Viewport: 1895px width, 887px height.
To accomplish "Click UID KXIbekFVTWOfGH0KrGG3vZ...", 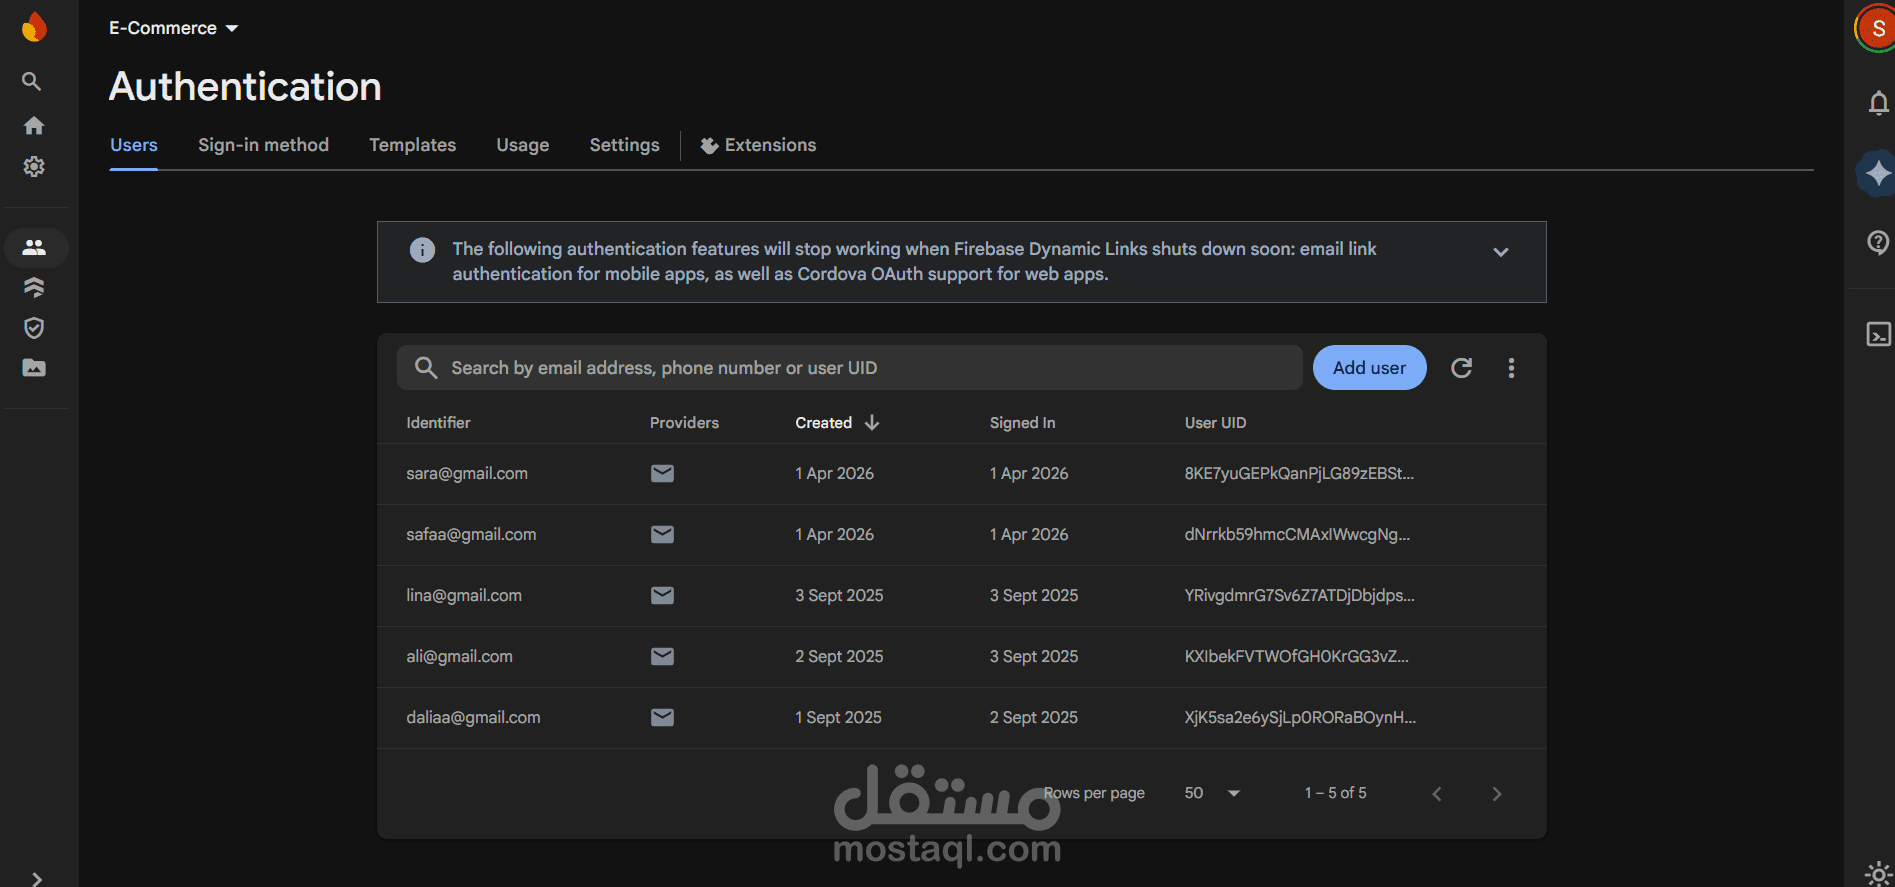I will 1296,656.
